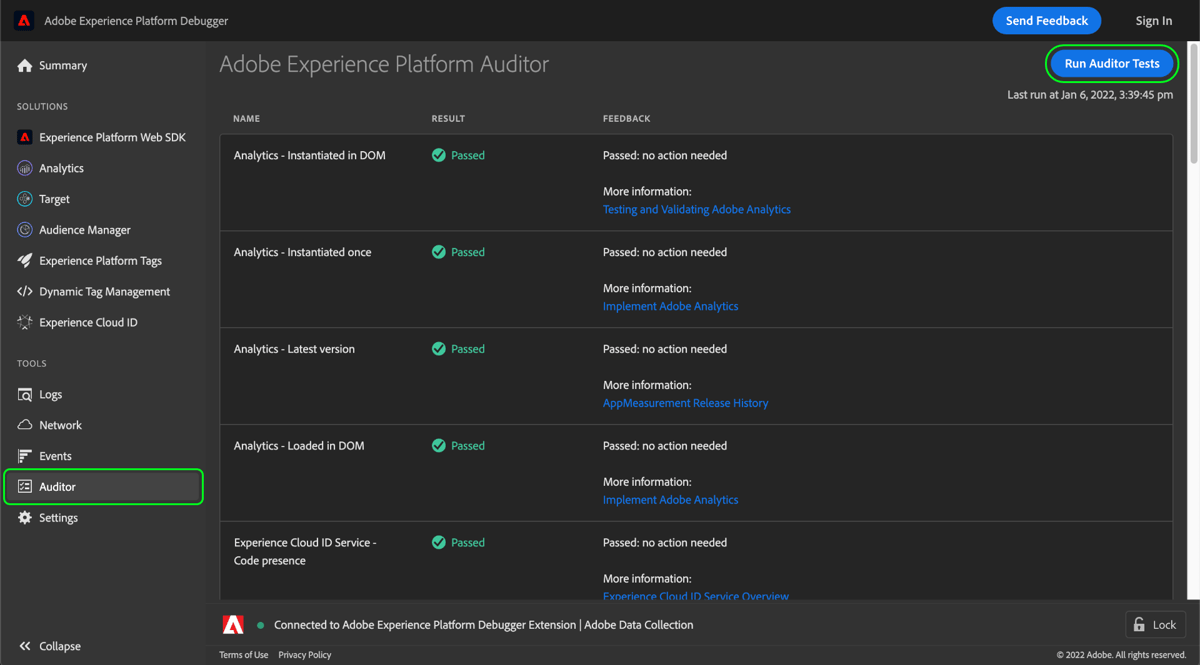Click the Send Feedback button
1200x665 pixels.
[x=1046, y=20]
